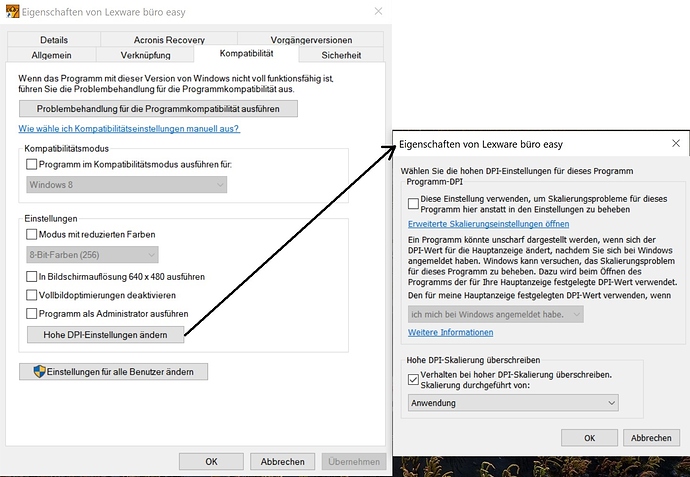Expand the 8-Bit-Farben (256) dropdown

tap(92, 255)
